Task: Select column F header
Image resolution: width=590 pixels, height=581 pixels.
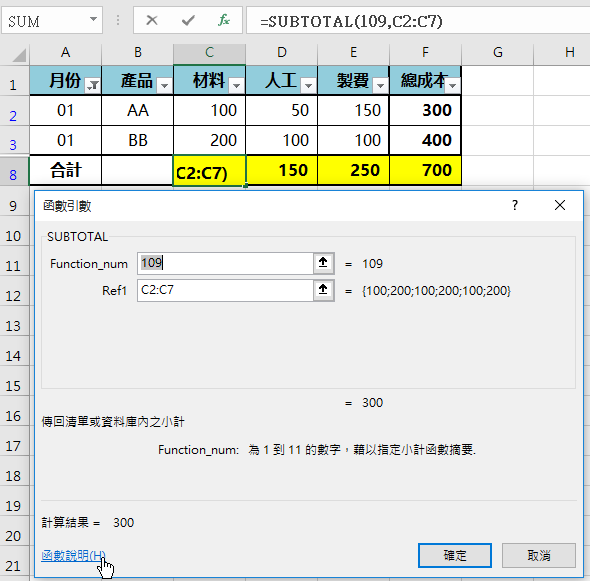Action: tap(425, 52)
